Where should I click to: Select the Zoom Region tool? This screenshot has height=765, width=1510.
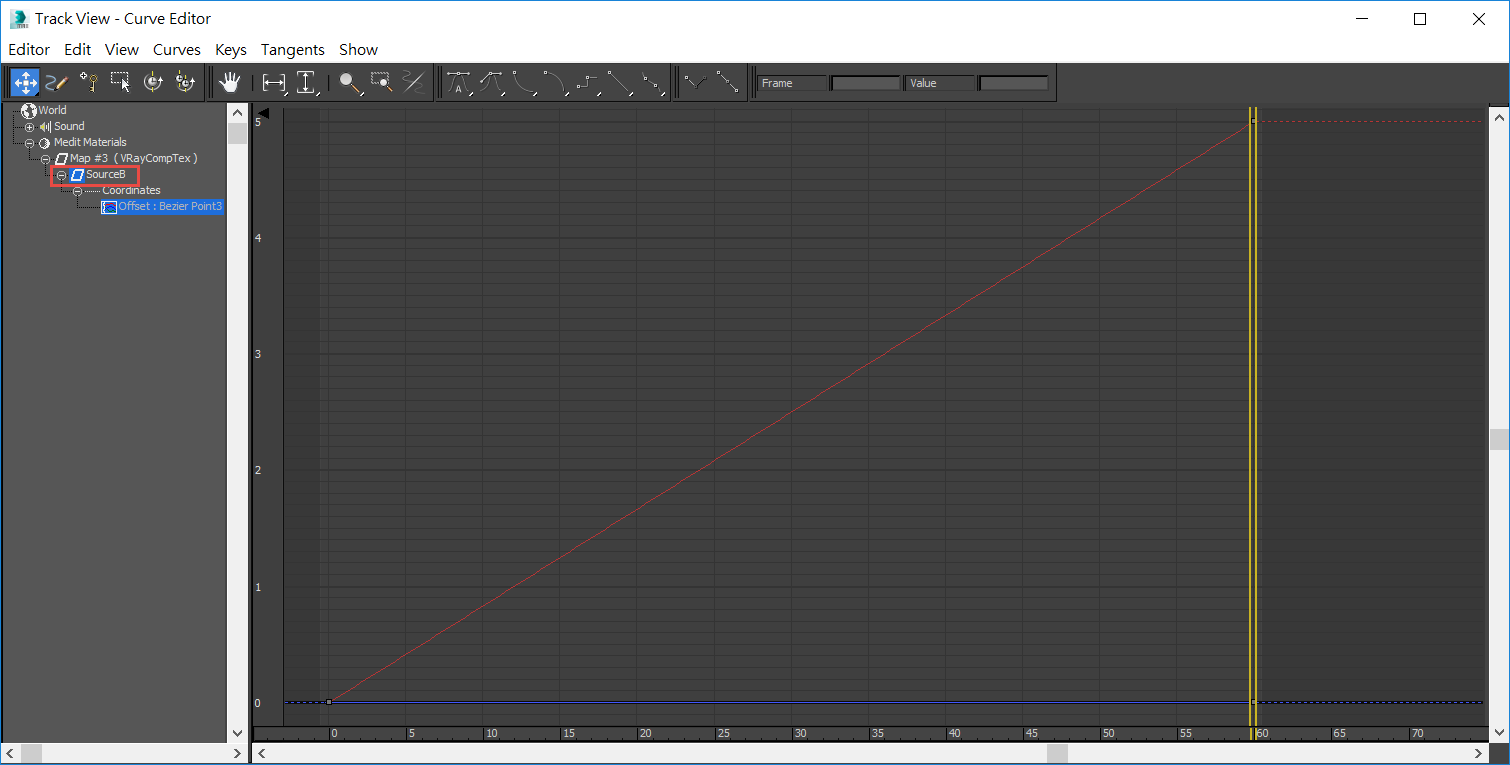click(x=382, y=83)
